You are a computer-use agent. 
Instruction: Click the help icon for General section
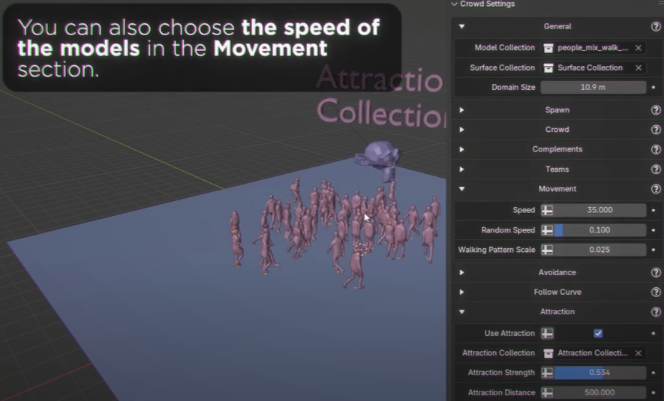coord(656,27)
